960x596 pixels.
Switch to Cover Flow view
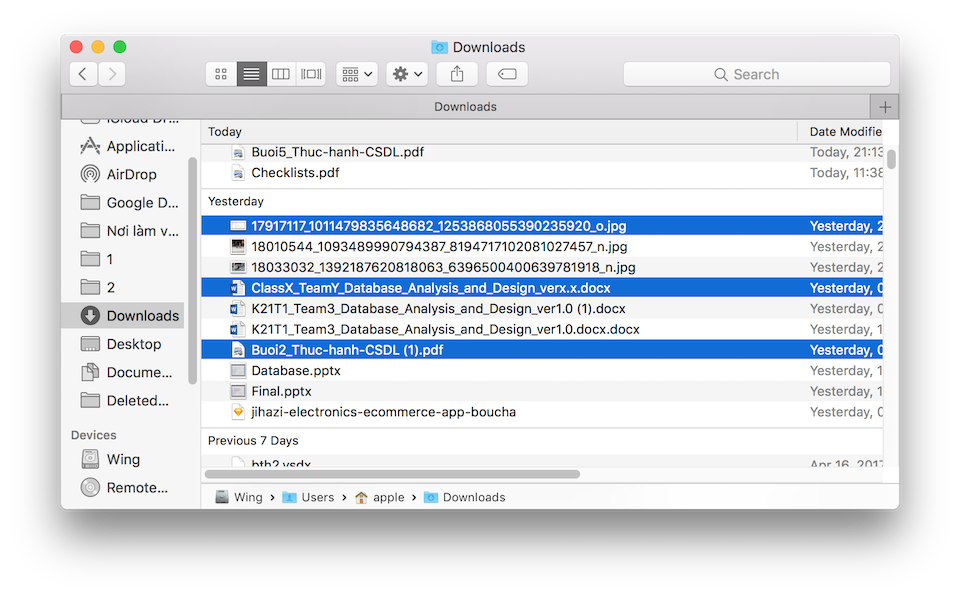tap(311, 74)
